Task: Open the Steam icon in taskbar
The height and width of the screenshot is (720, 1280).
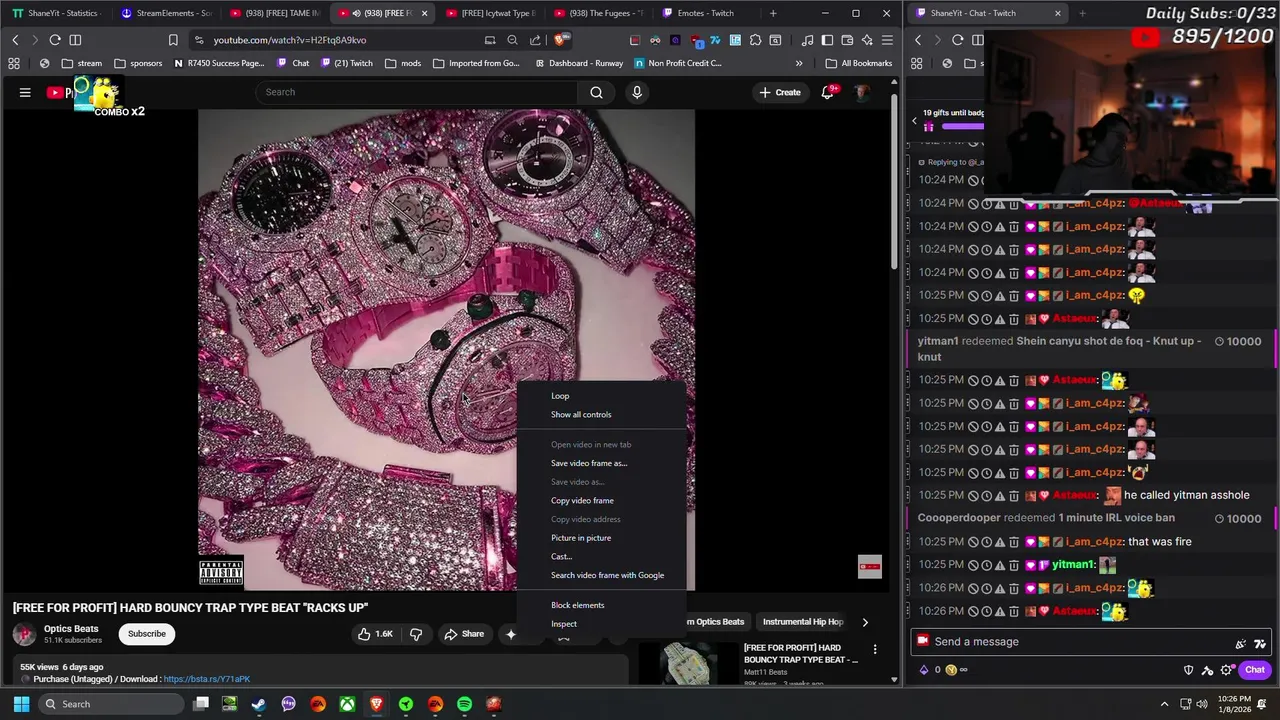Action: click(259, 704)
